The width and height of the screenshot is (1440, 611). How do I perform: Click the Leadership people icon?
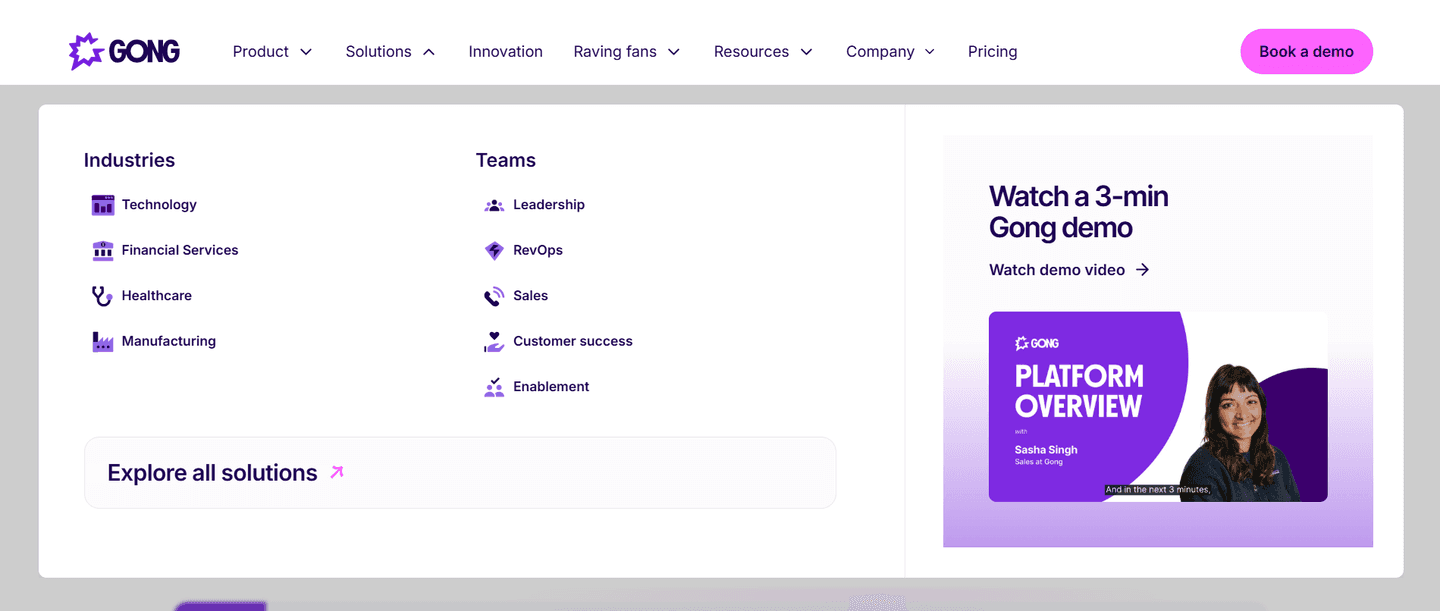pyautogui.click(x=494, y=205)
